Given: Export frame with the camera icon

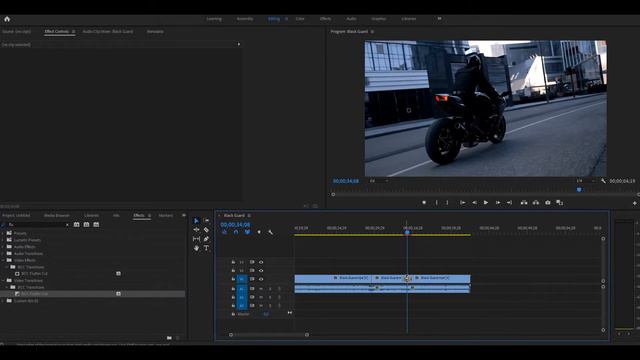Looking at the screenshot, I should (548, 202).
